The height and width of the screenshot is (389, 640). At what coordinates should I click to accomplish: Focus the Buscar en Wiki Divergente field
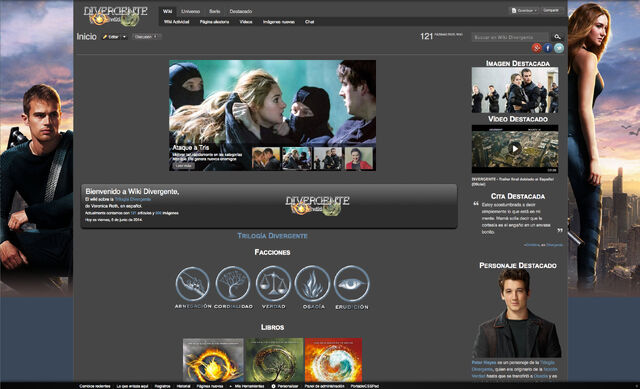point(510,37)
